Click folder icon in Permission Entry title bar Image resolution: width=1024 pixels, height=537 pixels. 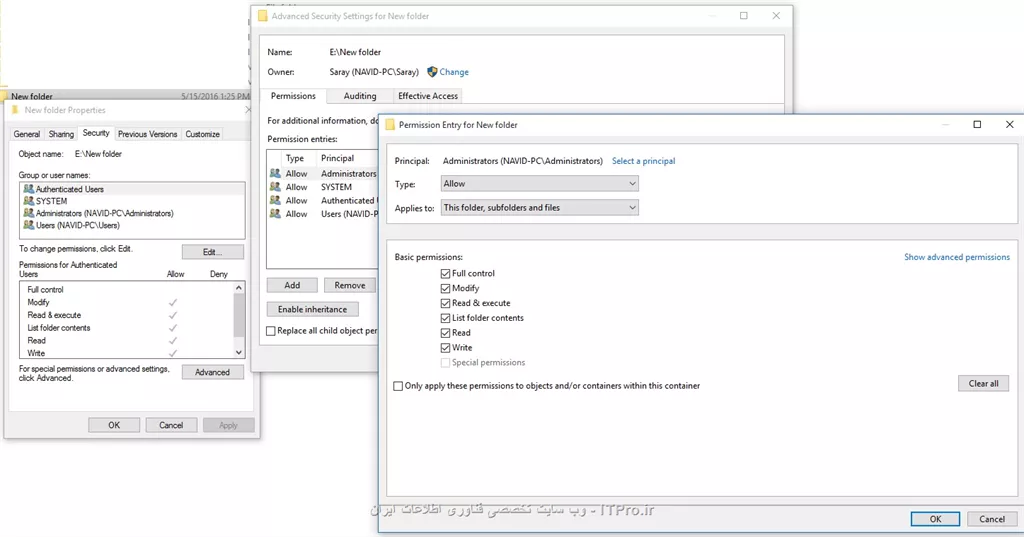[390, 125]
